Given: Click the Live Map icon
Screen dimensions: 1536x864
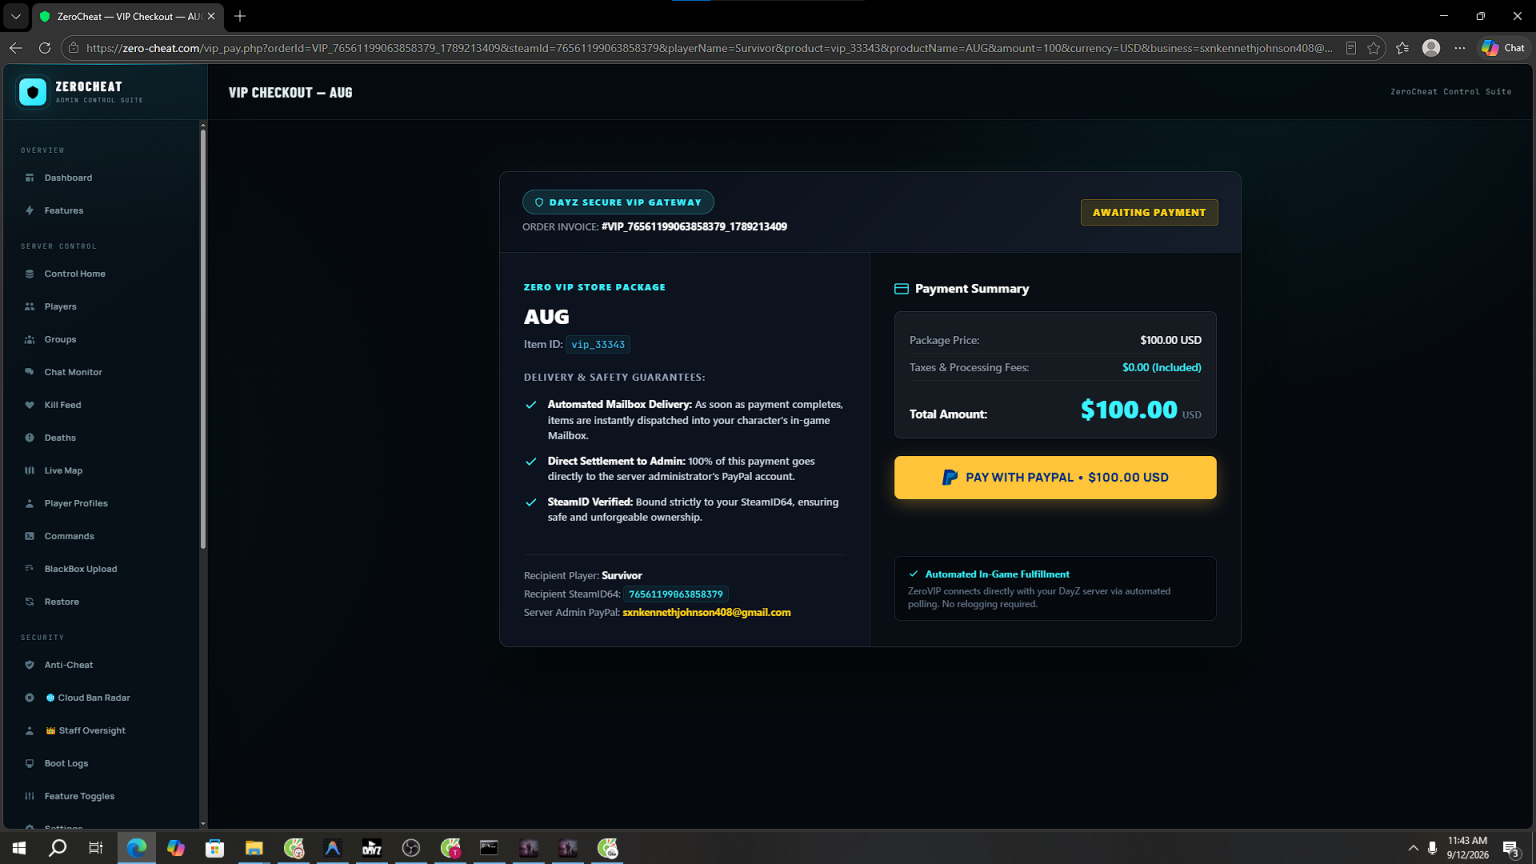Looking at the screenshot, I should click(29, 471).
